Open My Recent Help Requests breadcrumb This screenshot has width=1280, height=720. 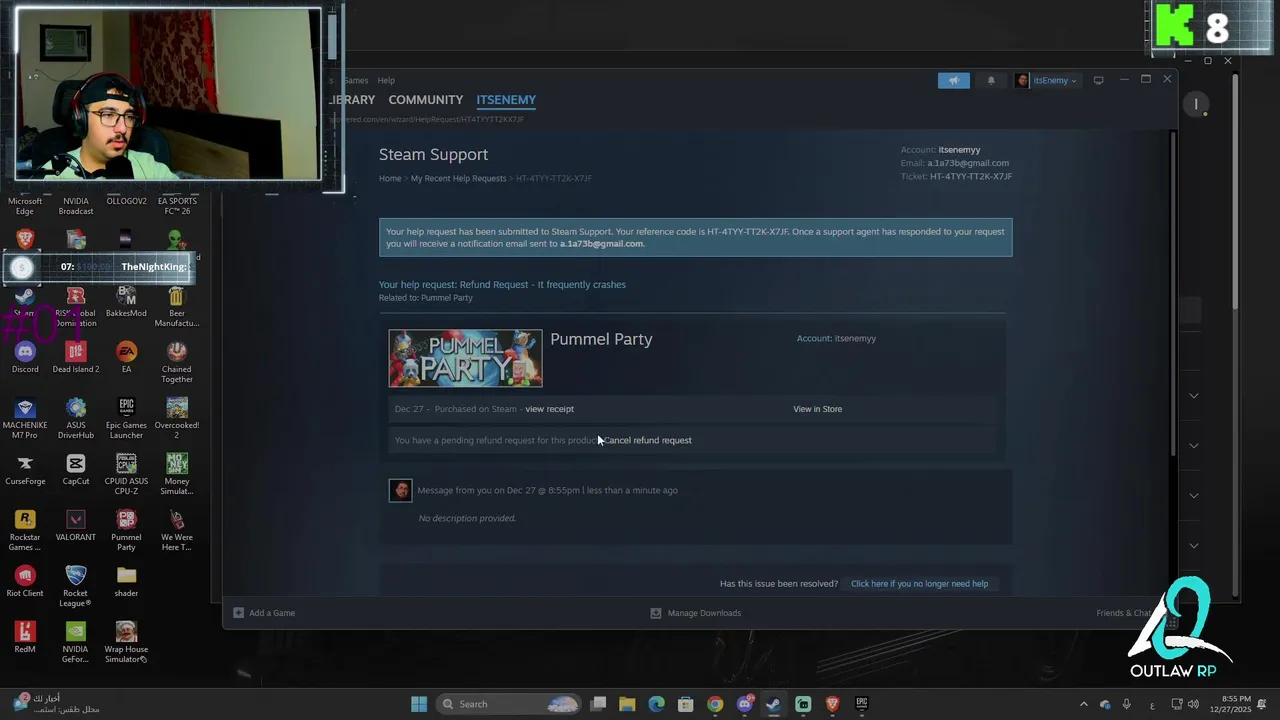point(458,178)
